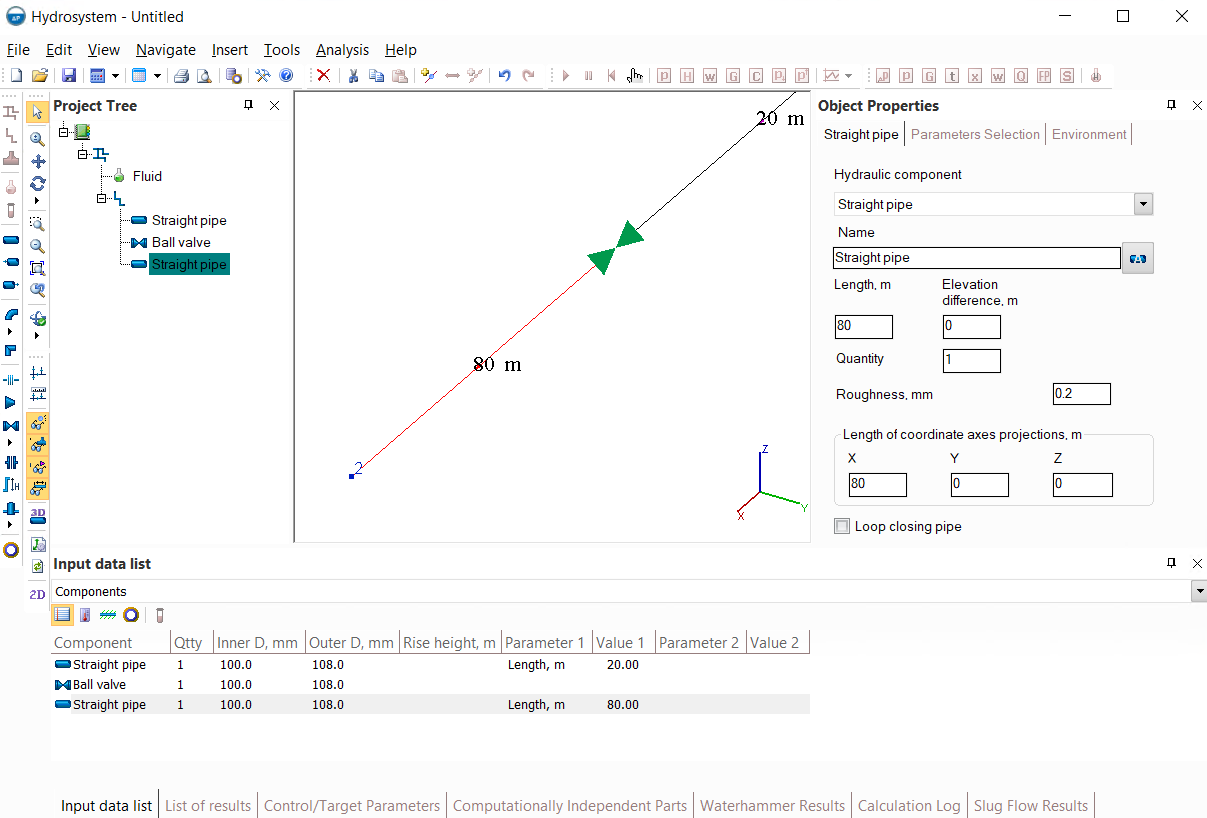This screenshot has width=1207, height=818.
Task: Switch to 2D view icon
Action: coord(38,594)
